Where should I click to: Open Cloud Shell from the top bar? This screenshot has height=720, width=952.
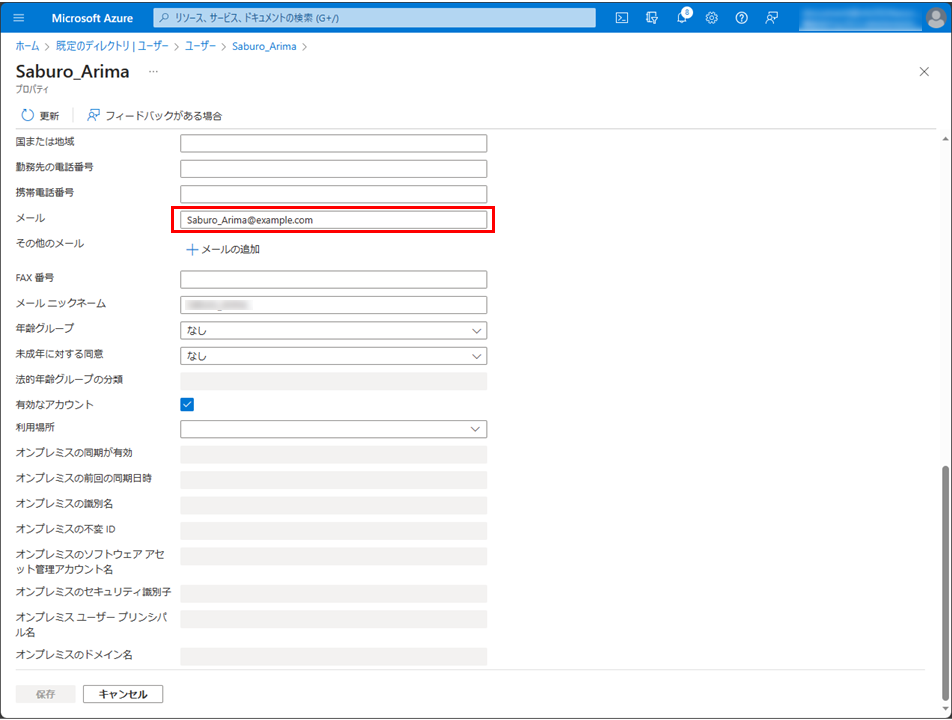pyautogui.click(x=622, y=18)
